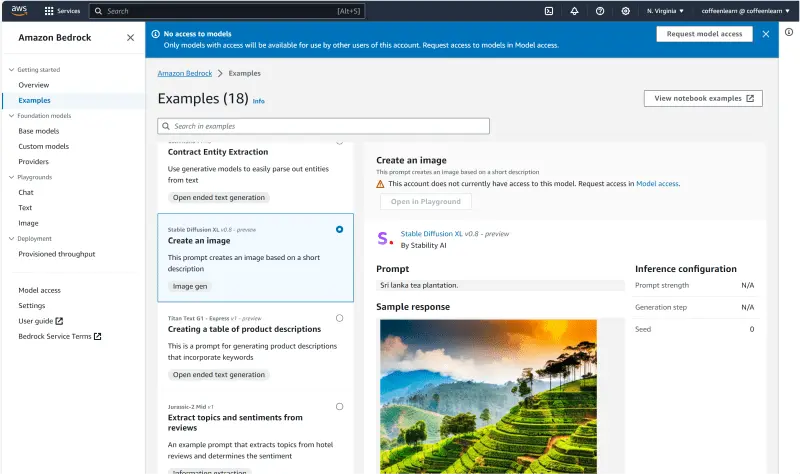
Task: Click the info icon in the blue banner
Action: pyautogui.click(x=156, y=34)
